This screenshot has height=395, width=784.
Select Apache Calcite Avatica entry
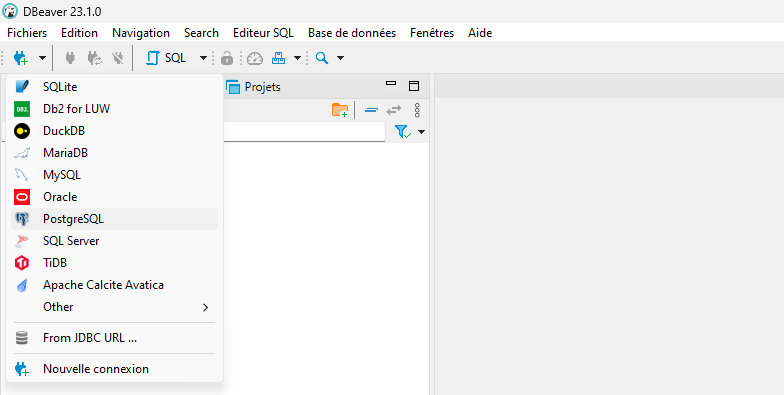point(114,285)
